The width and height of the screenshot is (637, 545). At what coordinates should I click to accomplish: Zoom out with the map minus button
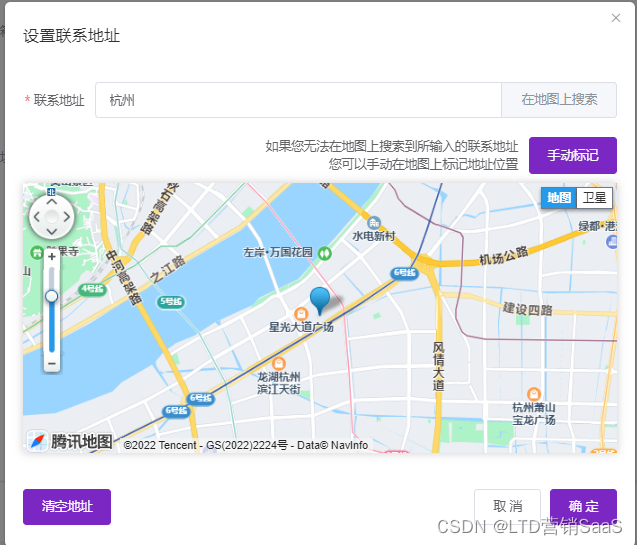click(x=52, y=363)
